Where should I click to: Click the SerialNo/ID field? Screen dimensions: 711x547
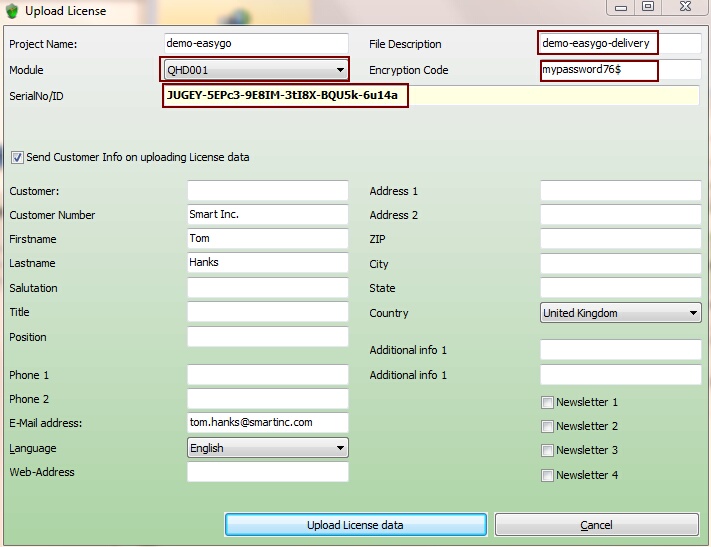(430, 96)
